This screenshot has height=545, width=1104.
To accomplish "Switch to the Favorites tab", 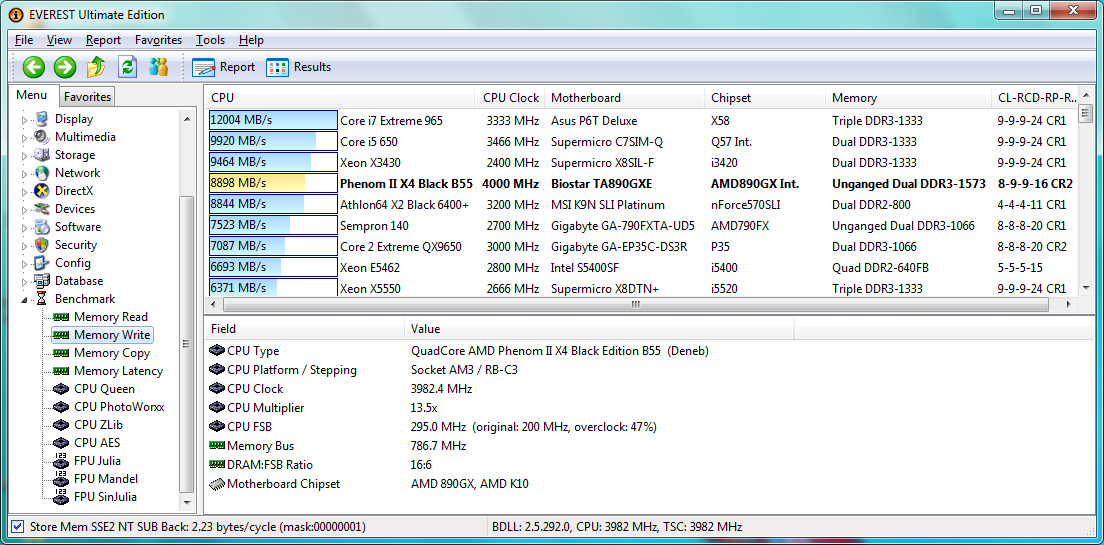I will (x=87, y=96).
